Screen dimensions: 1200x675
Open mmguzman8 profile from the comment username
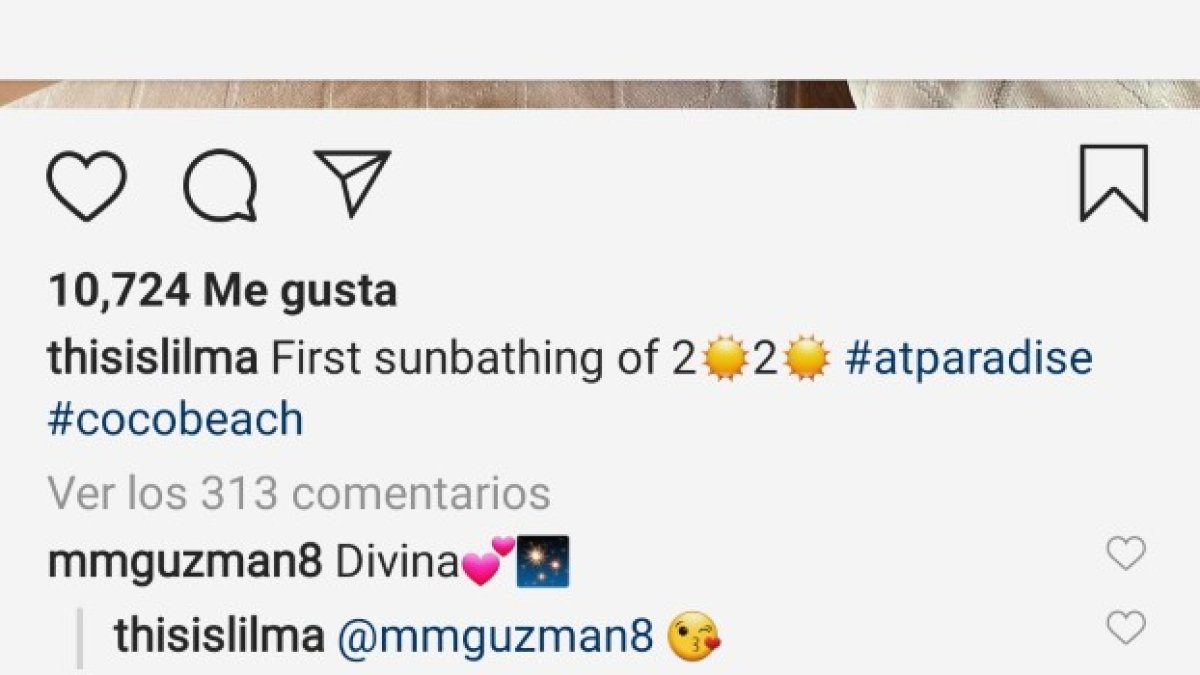[185, 563]
